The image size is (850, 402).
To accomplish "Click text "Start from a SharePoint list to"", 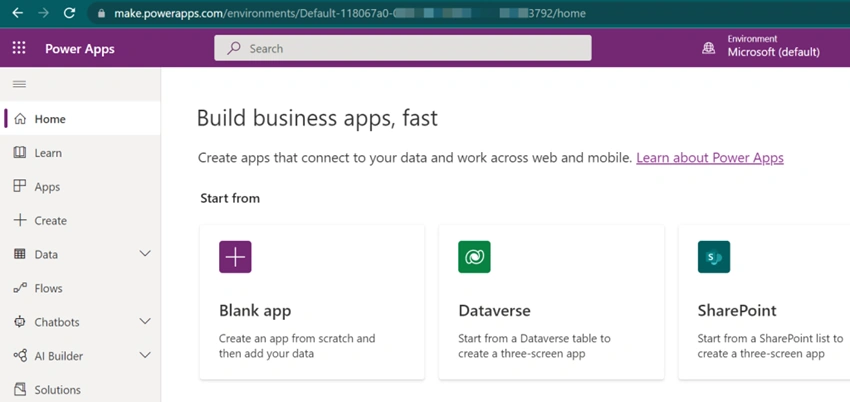I will coord(770,339).
